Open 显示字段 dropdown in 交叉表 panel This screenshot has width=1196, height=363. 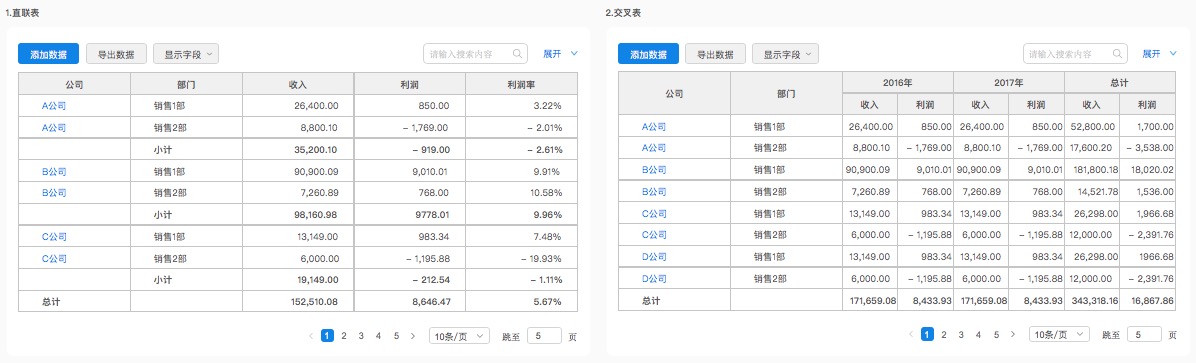[x=786, y=54]
